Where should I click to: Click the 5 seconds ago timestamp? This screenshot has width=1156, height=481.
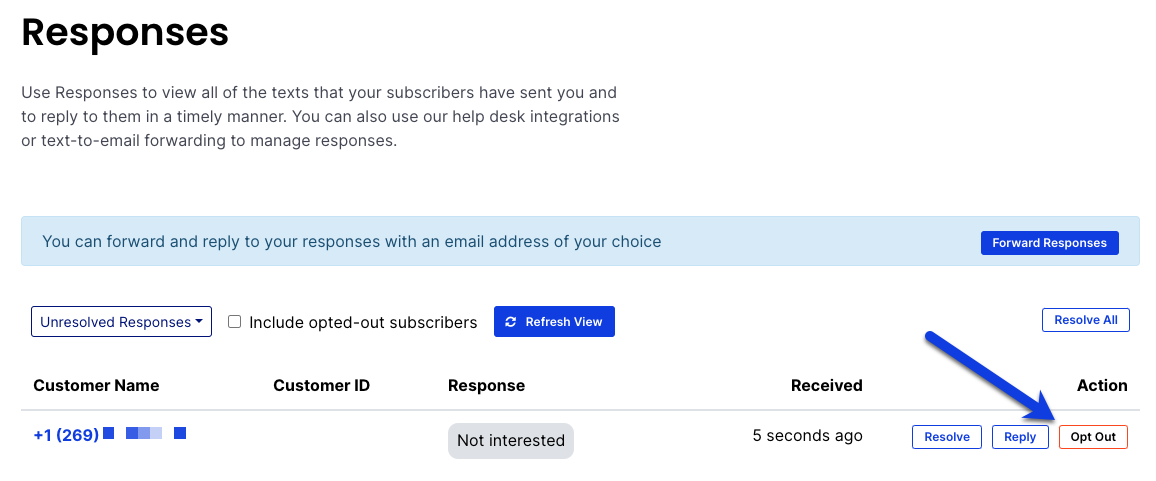[807, 435]
